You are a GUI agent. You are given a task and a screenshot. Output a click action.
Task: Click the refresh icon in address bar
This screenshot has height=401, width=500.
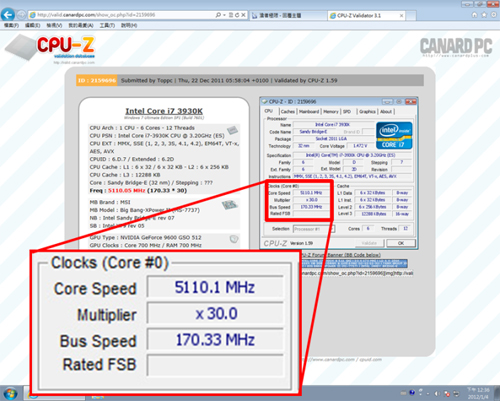coord(237,15)
